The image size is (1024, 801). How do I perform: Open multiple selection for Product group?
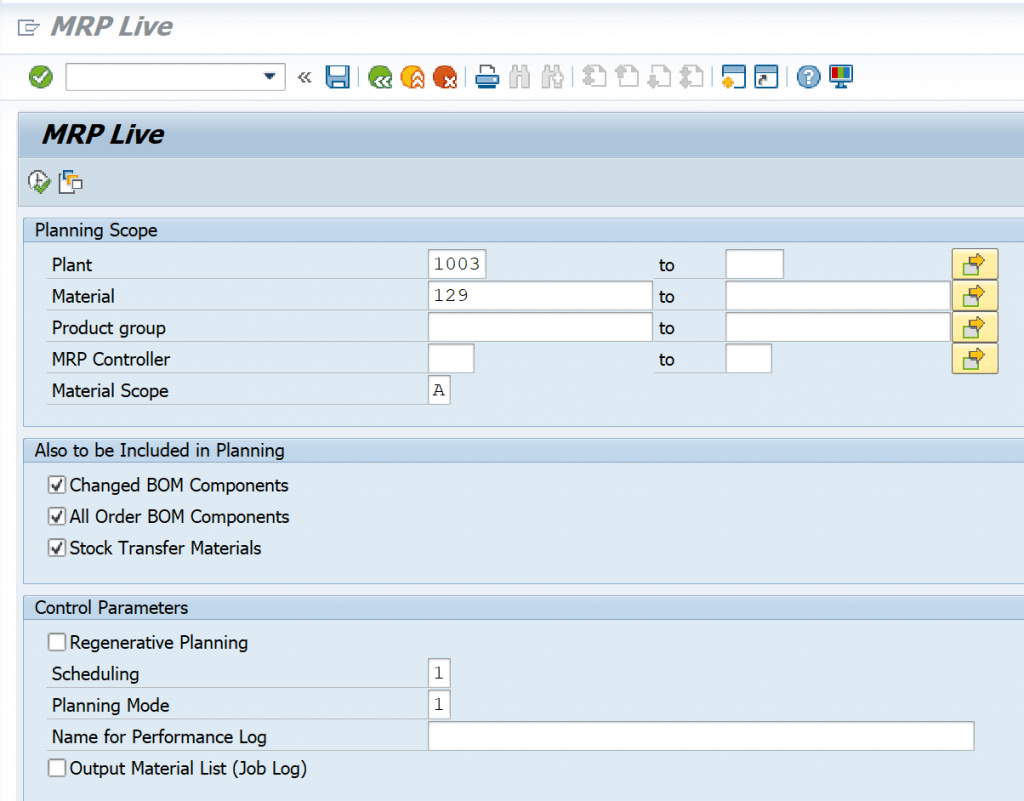974,327
